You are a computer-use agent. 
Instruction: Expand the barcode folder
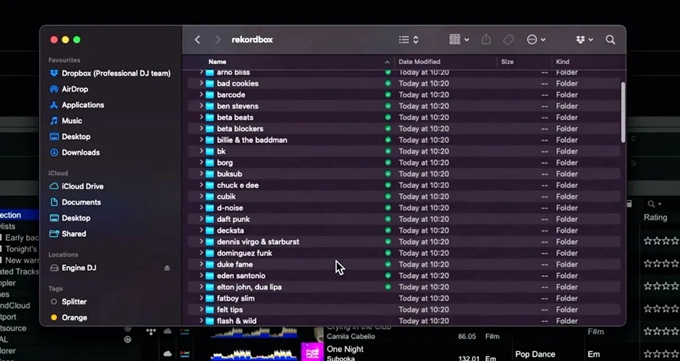pyautogui.click(x=201, y=95)
